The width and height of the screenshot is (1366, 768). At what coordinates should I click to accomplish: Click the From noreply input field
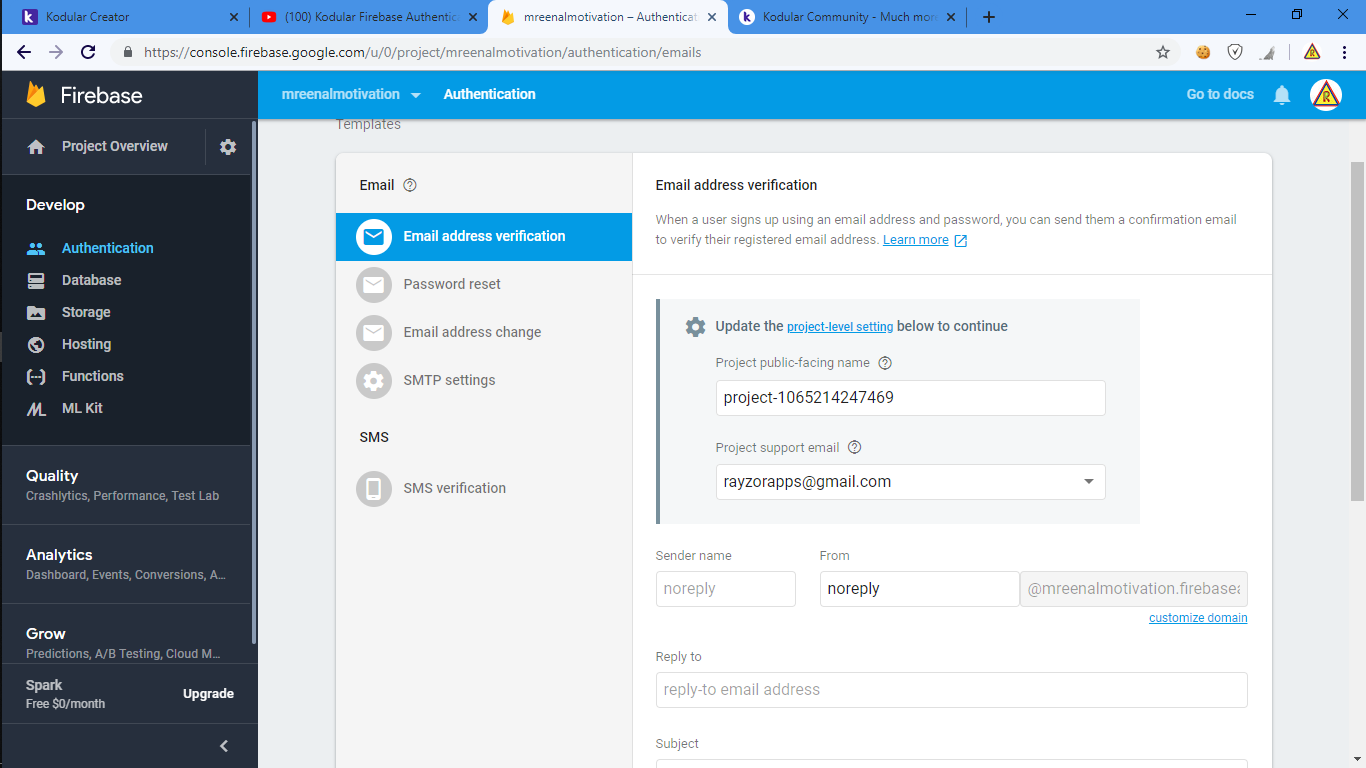[x=919, y=589]
